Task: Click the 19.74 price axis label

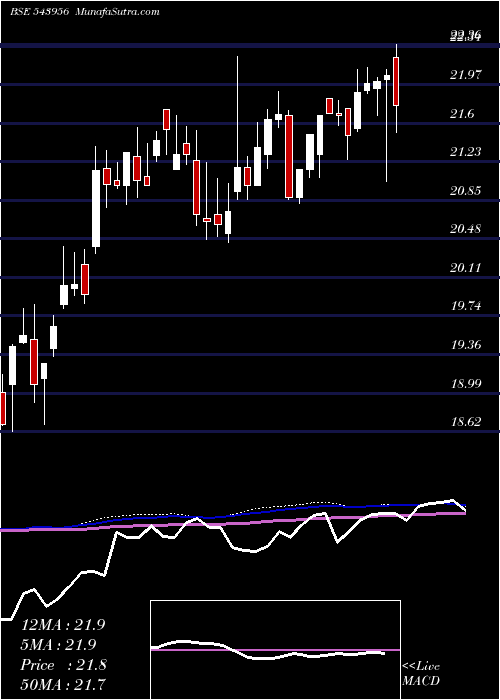Action: (x=466, y=306)
